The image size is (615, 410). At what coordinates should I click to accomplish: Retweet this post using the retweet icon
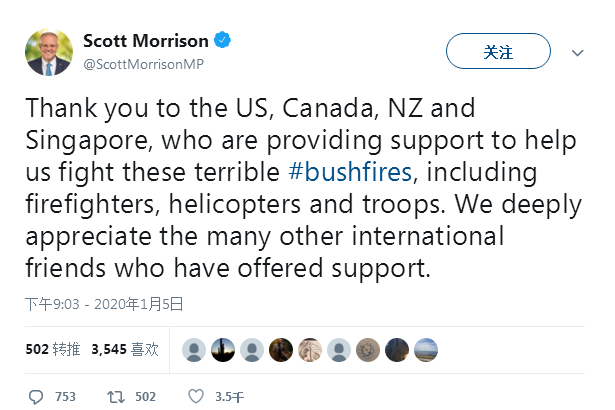click(x=116, y=396)
